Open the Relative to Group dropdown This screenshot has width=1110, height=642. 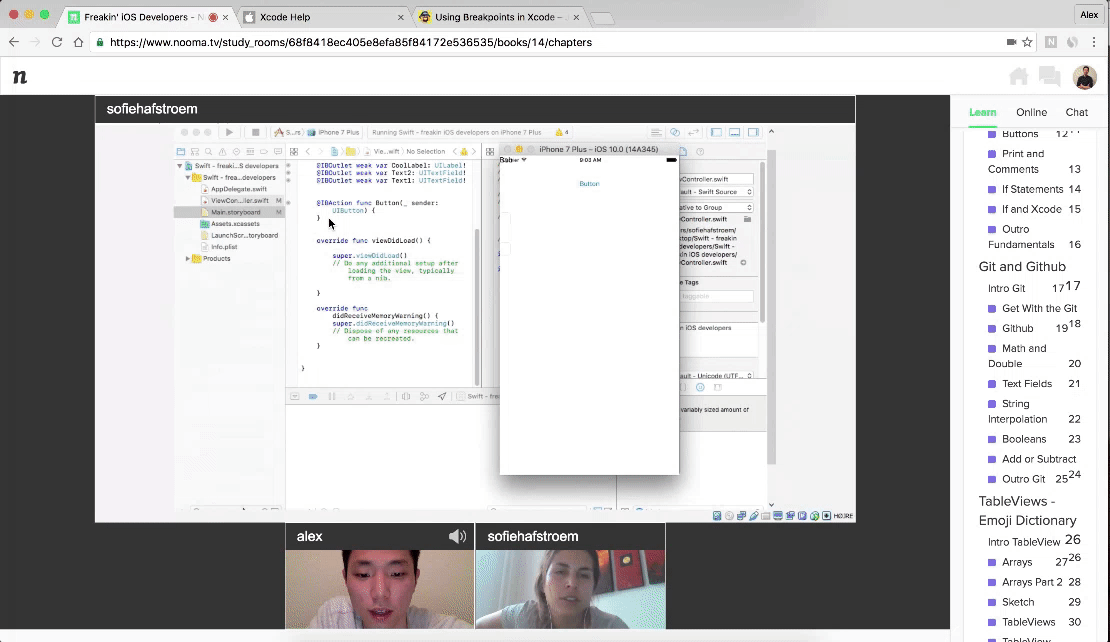coord(716,207)
